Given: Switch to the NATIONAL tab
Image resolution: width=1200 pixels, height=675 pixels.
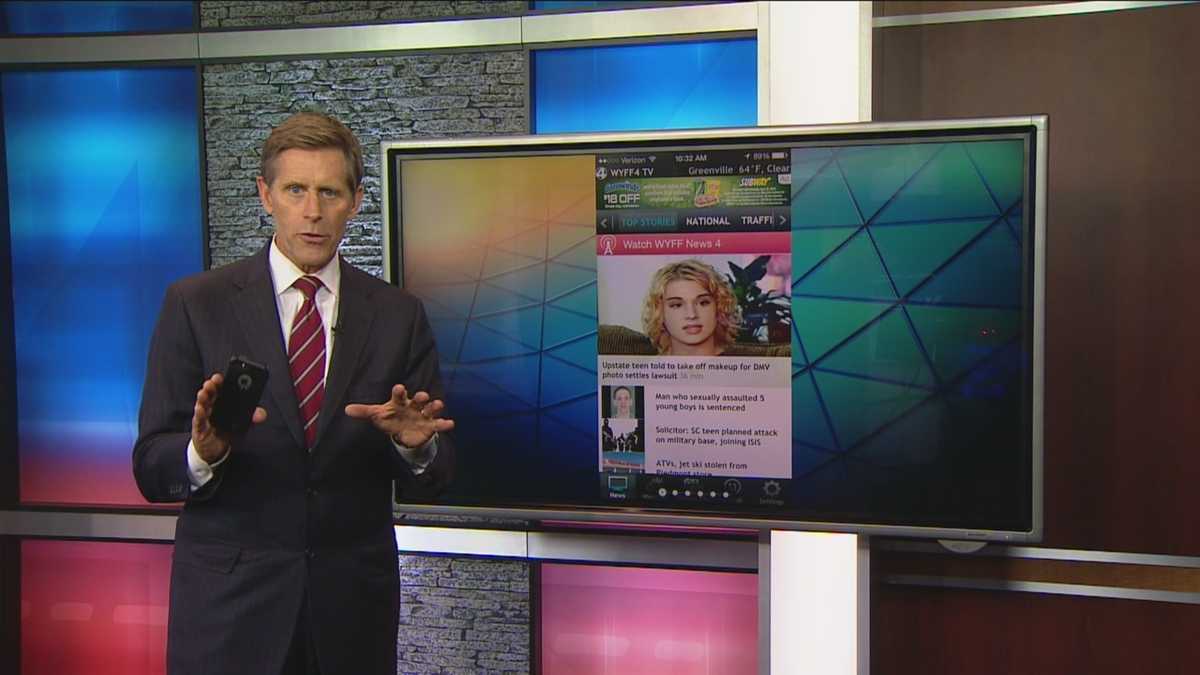Looking at the screenshot, I should coord(707,221).
